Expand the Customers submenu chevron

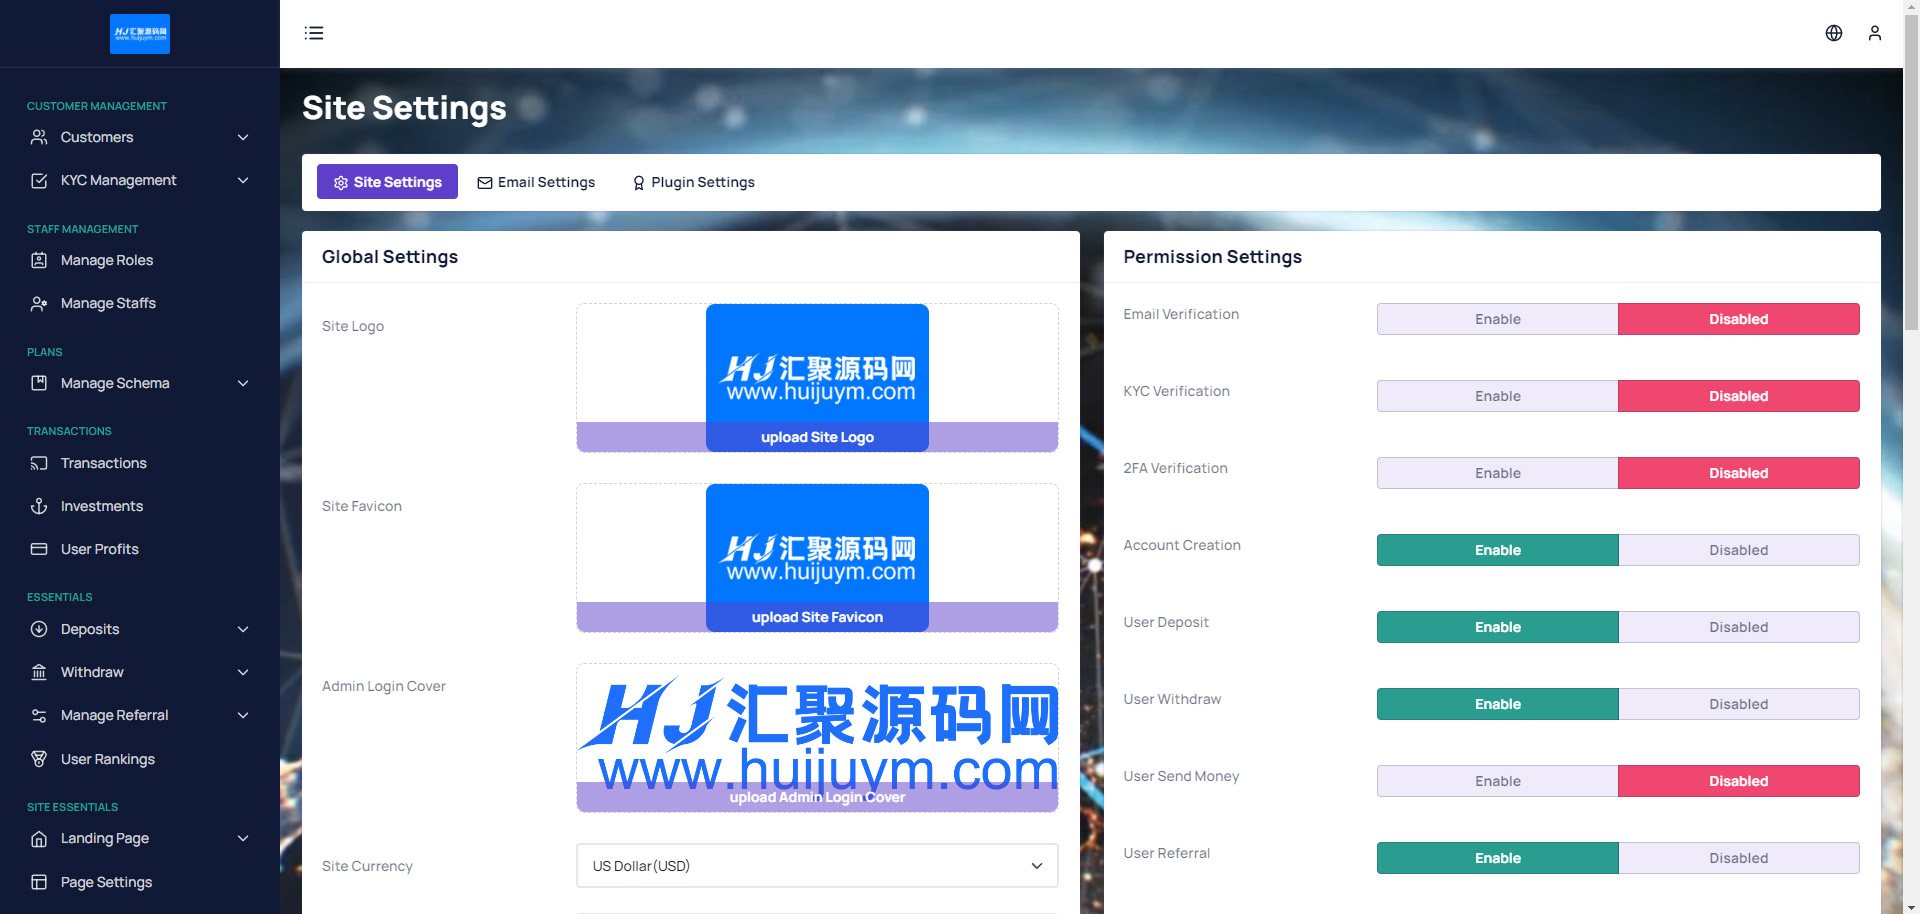click(x=243, y=137)
